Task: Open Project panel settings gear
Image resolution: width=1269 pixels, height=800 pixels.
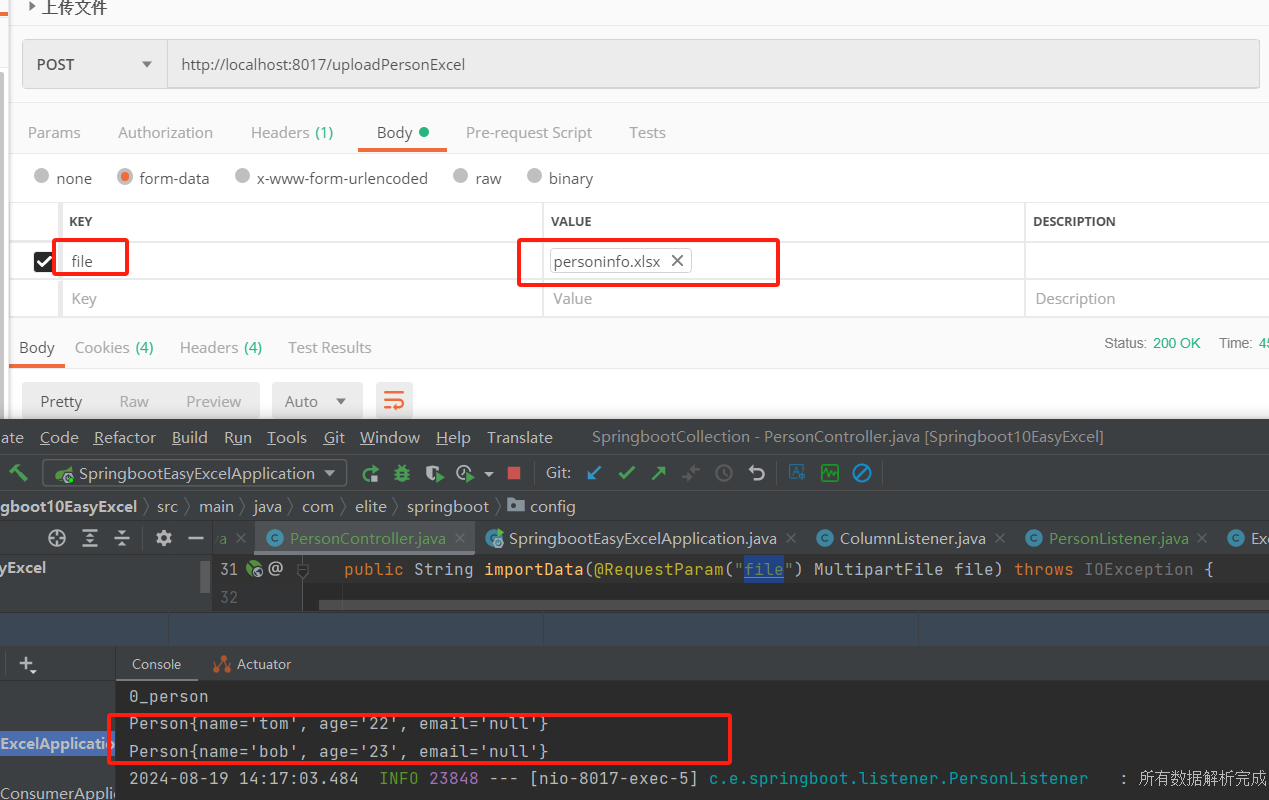Action: coord(164,538)
